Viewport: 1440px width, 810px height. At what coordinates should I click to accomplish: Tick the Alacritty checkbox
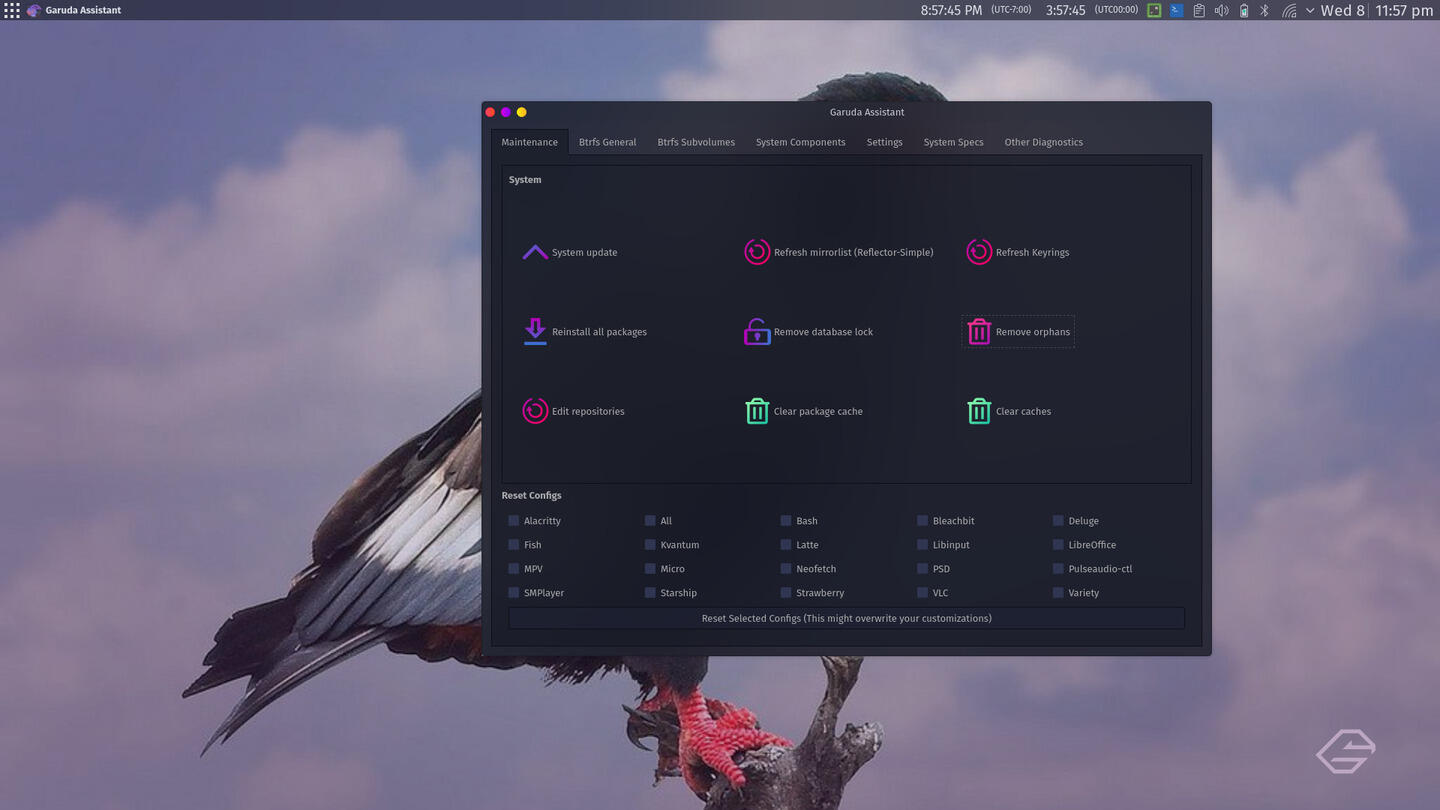pos(514,520)
